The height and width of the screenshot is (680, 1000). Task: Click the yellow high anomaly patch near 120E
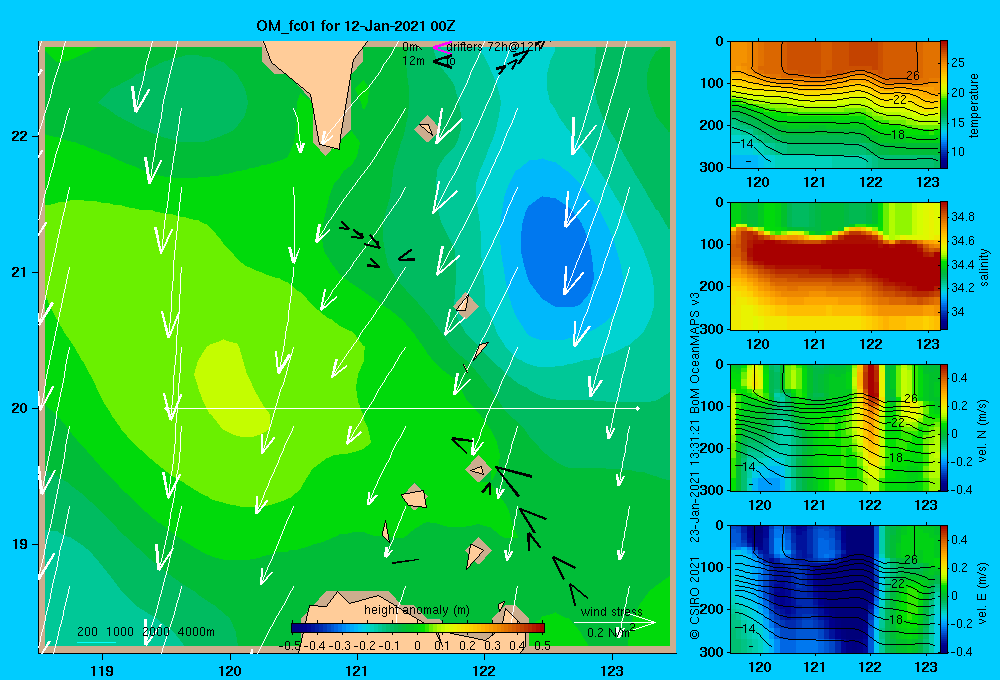(x=231, y=387)
